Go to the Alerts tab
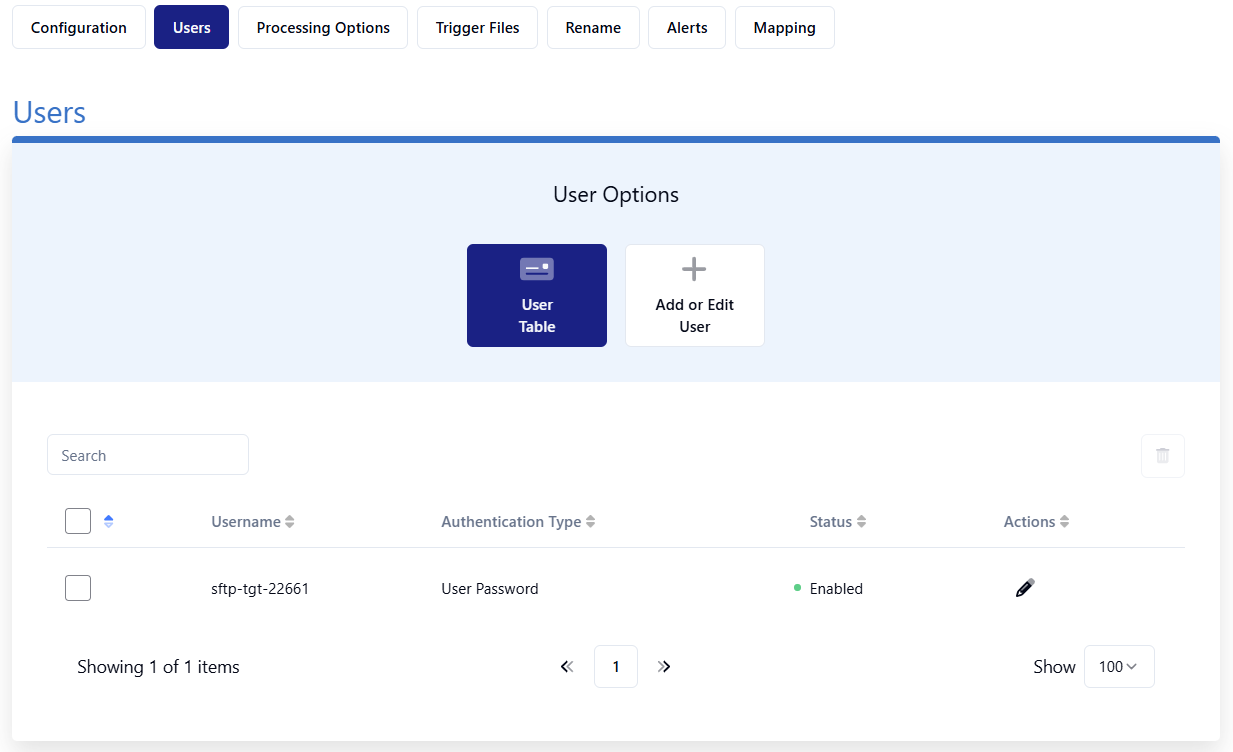The width and height of the screenshot is (1233, 752). coord(687,28)
